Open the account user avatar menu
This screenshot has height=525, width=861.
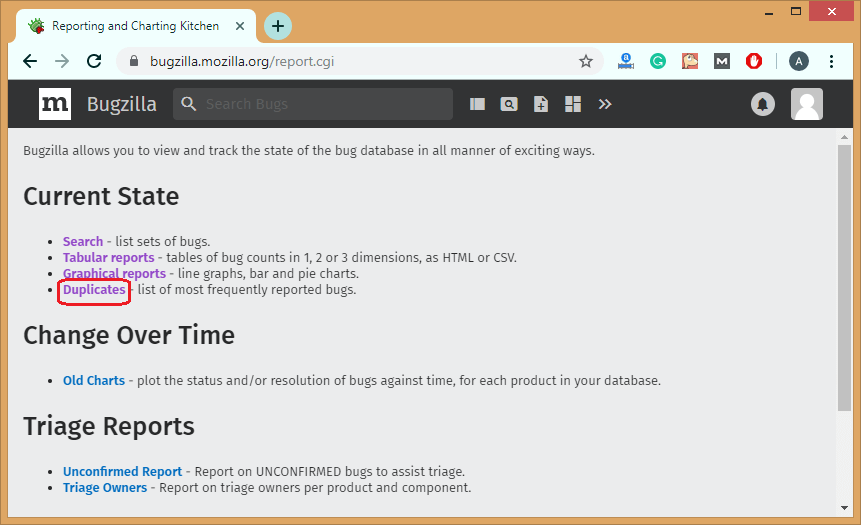coord(807,104)
